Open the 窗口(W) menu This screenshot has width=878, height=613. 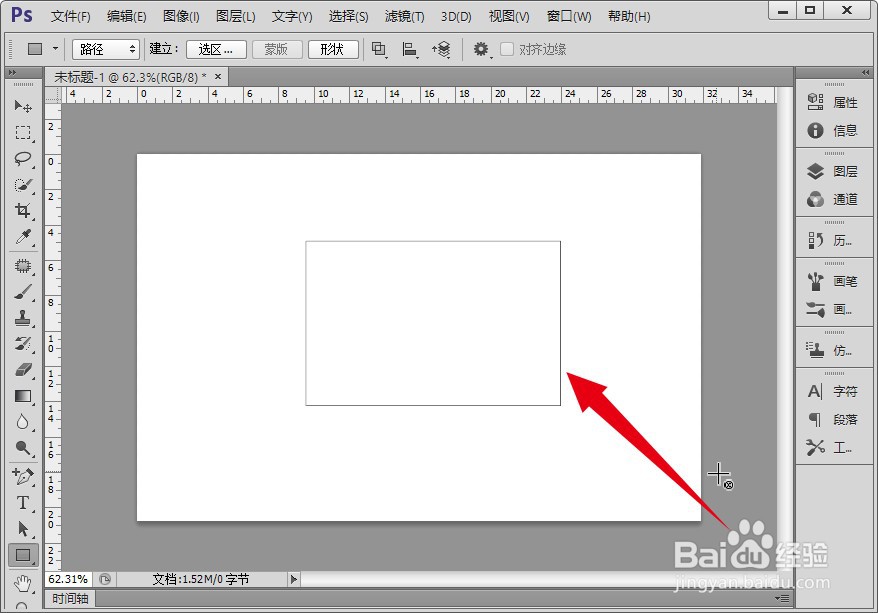point(569,17)
